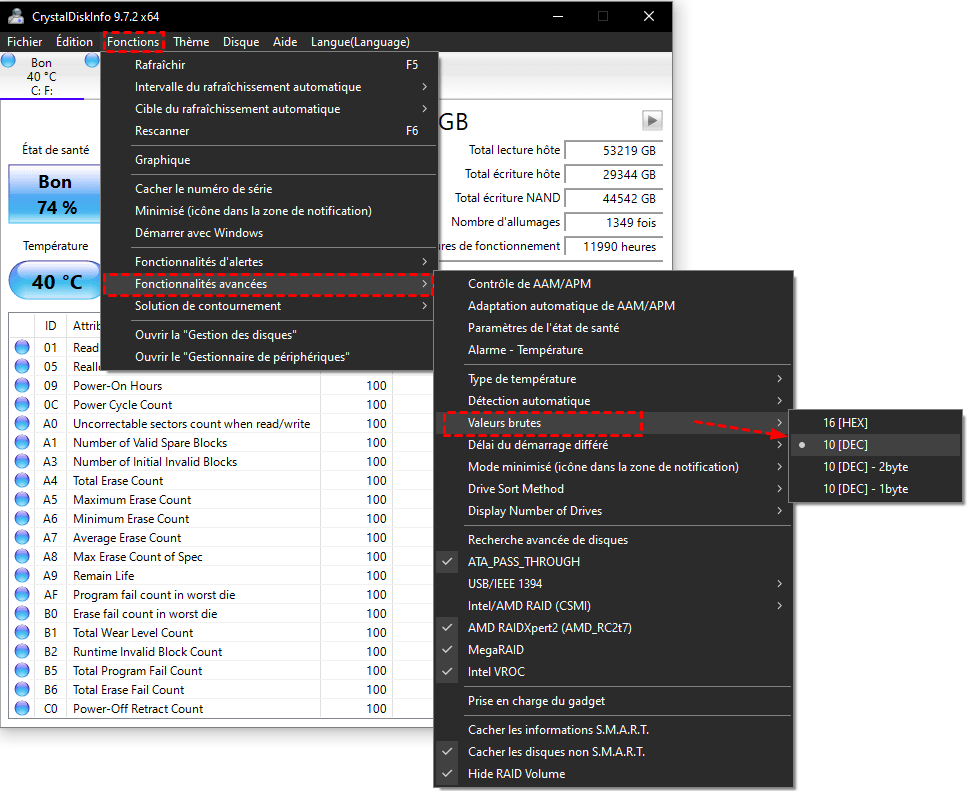
Task: Click status orb of Number of Initial Invalid Blocks
Action: pyautogui.click(x=22, y=461)
